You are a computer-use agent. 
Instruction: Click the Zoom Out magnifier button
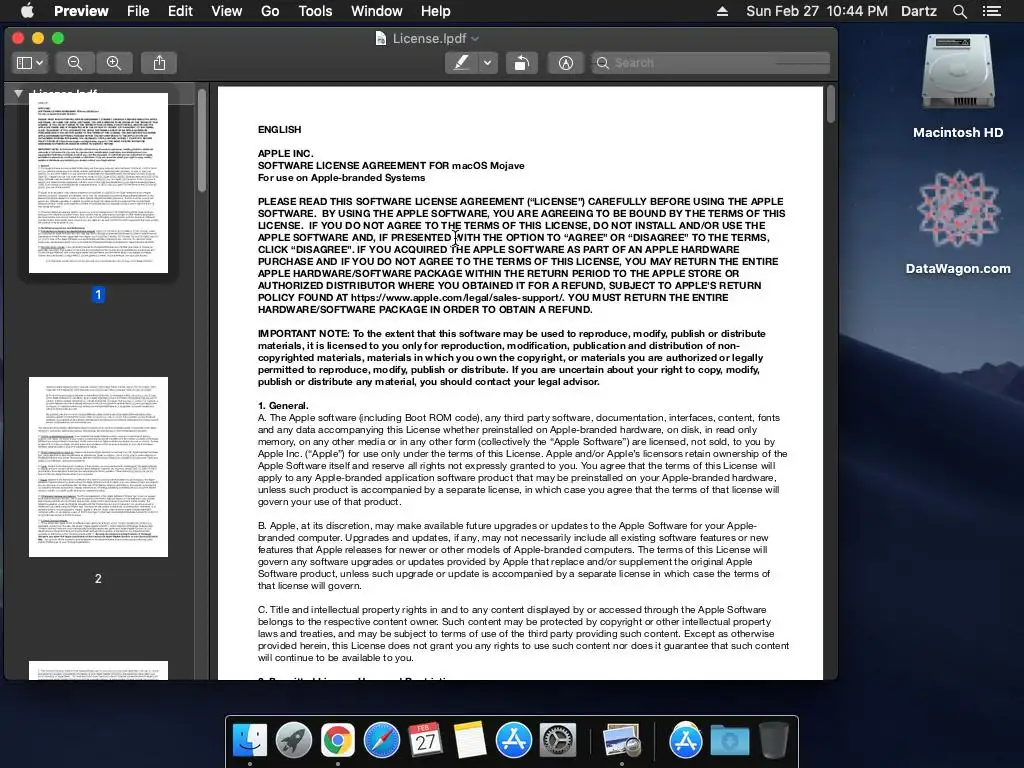(75, 63)
